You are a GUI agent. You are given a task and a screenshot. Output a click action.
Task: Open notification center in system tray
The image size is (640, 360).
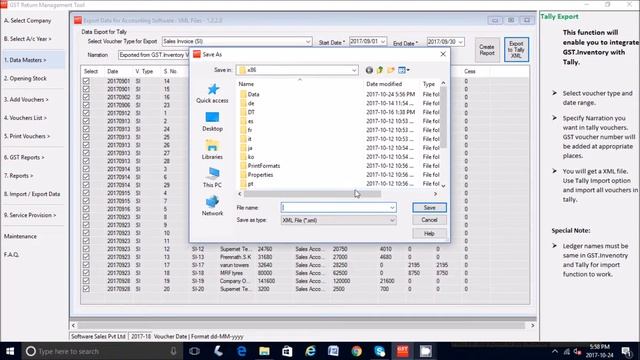tap(626, 351)
